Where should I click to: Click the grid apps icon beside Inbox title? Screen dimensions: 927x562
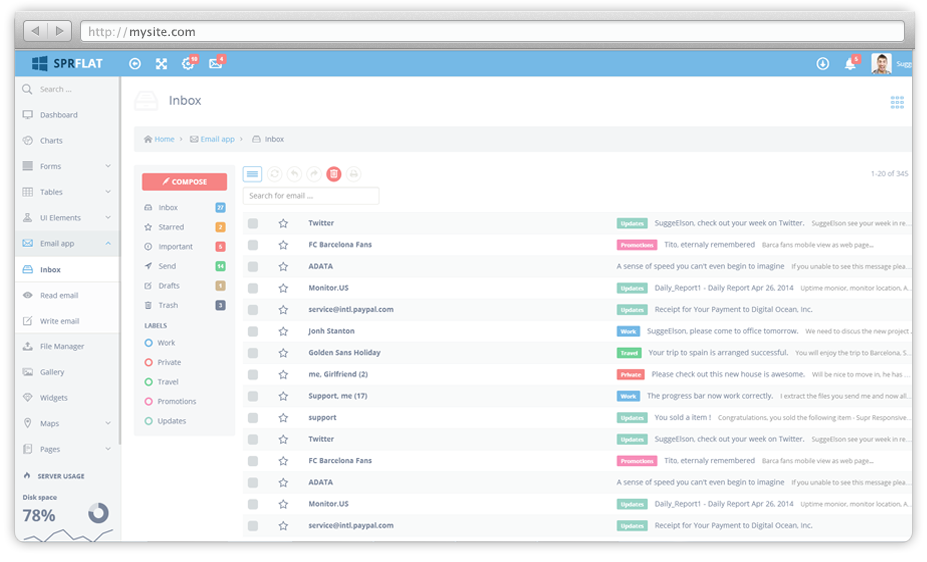[x=897, y=102]
